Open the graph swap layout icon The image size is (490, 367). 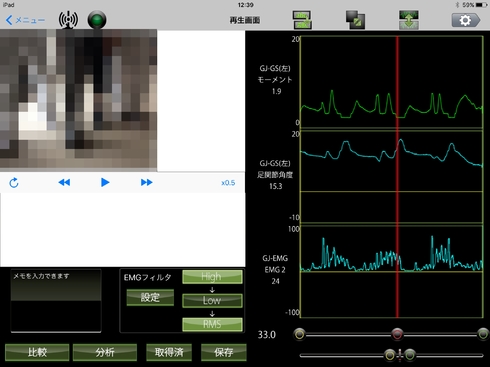coord(302,20)
